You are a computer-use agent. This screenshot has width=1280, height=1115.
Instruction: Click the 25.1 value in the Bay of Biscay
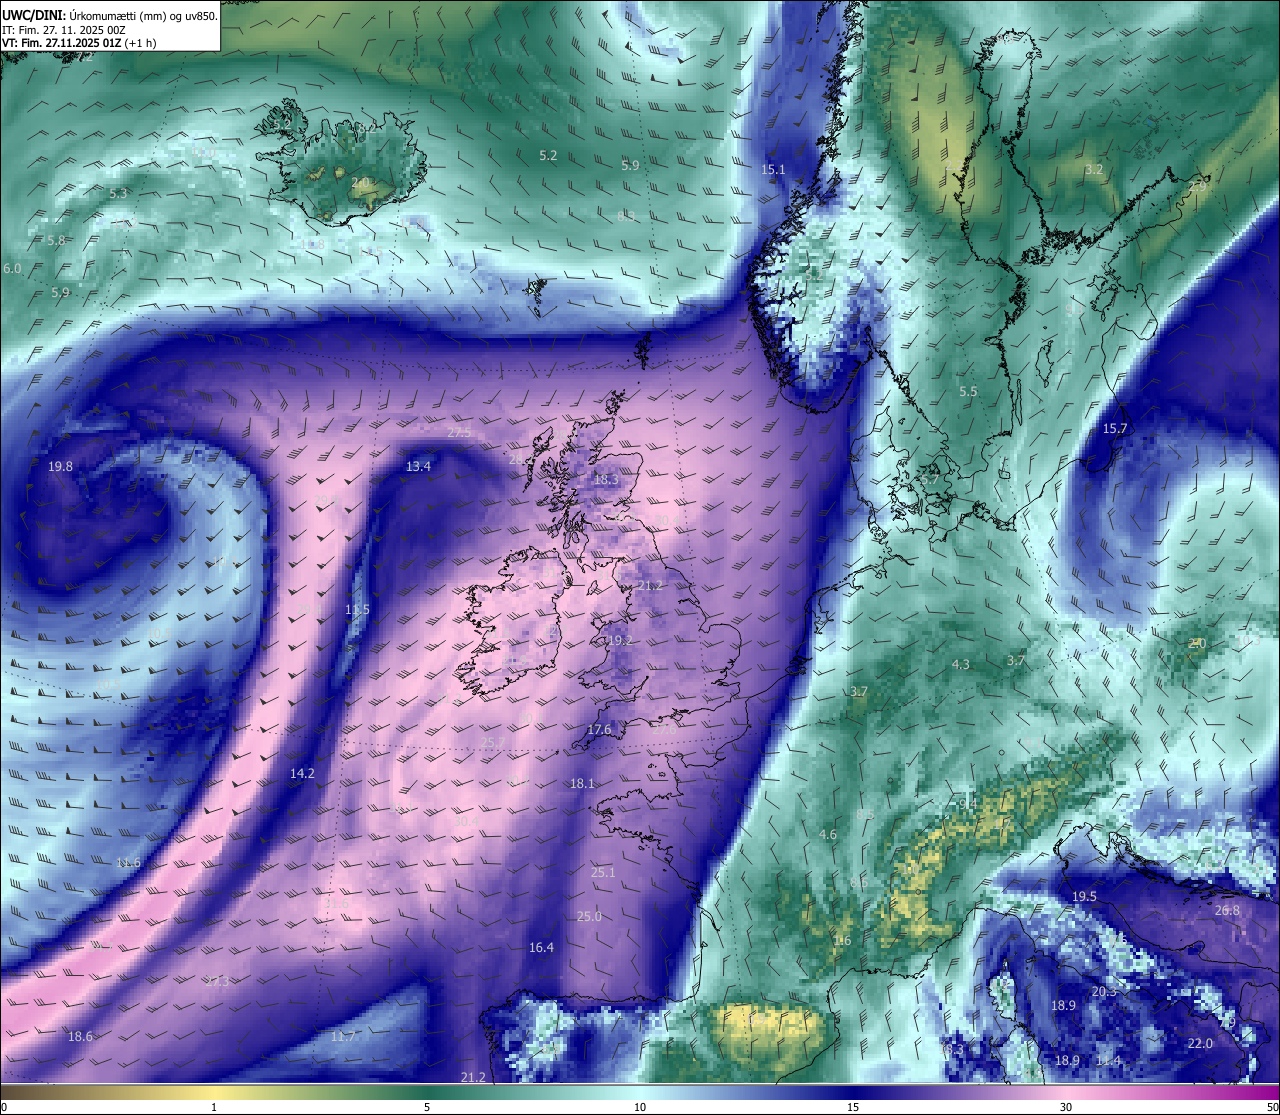(603, 873)
